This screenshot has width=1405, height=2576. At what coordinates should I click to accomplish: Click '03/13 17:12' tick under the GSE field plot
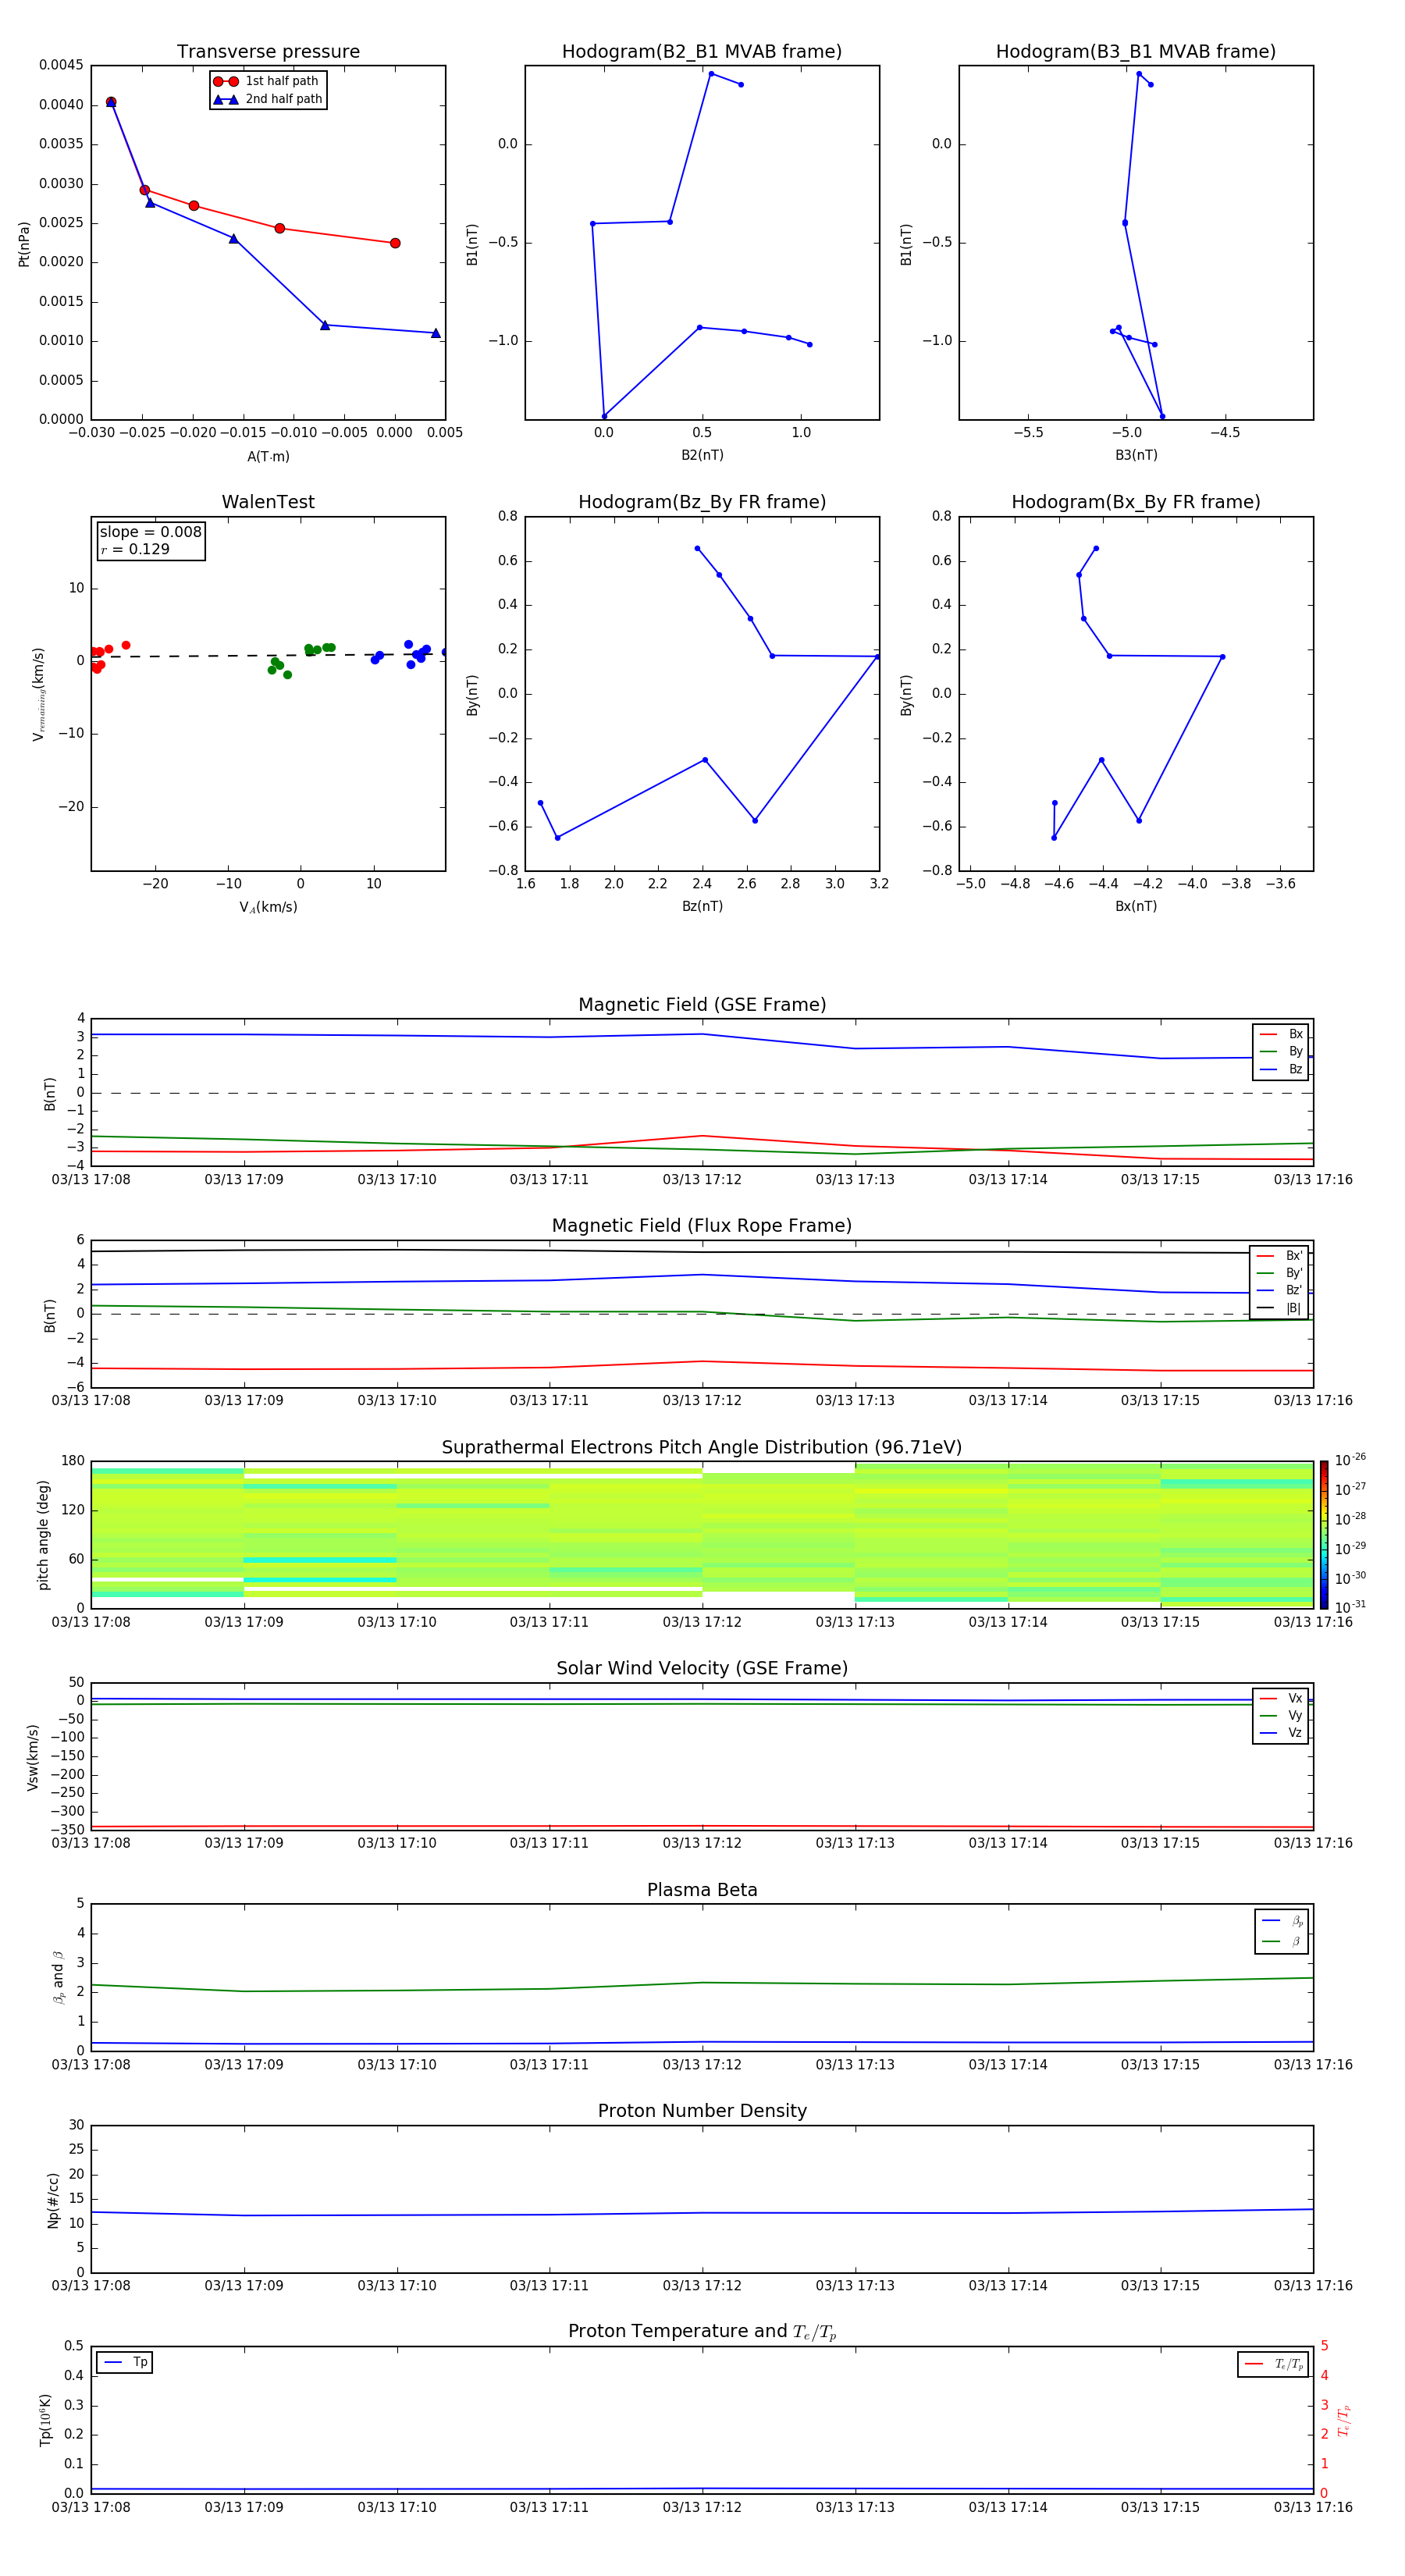coord(702,1180)
